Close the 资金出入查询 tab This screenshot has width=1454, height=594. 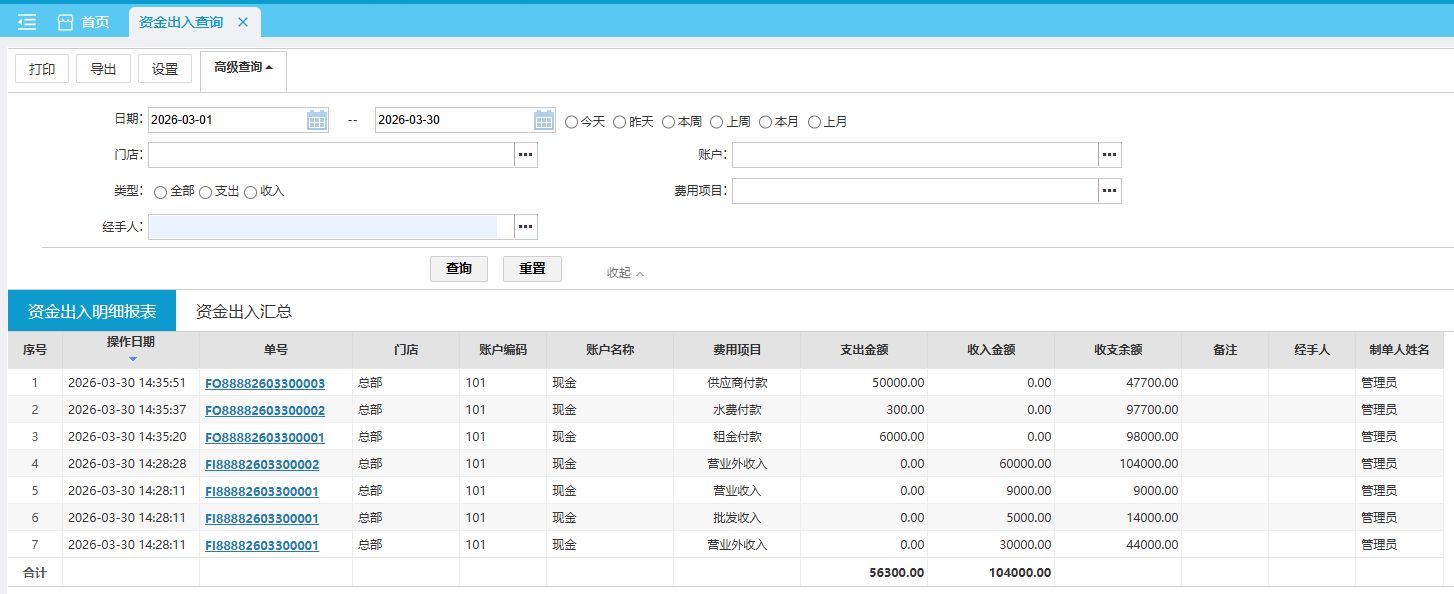point(243,22)
